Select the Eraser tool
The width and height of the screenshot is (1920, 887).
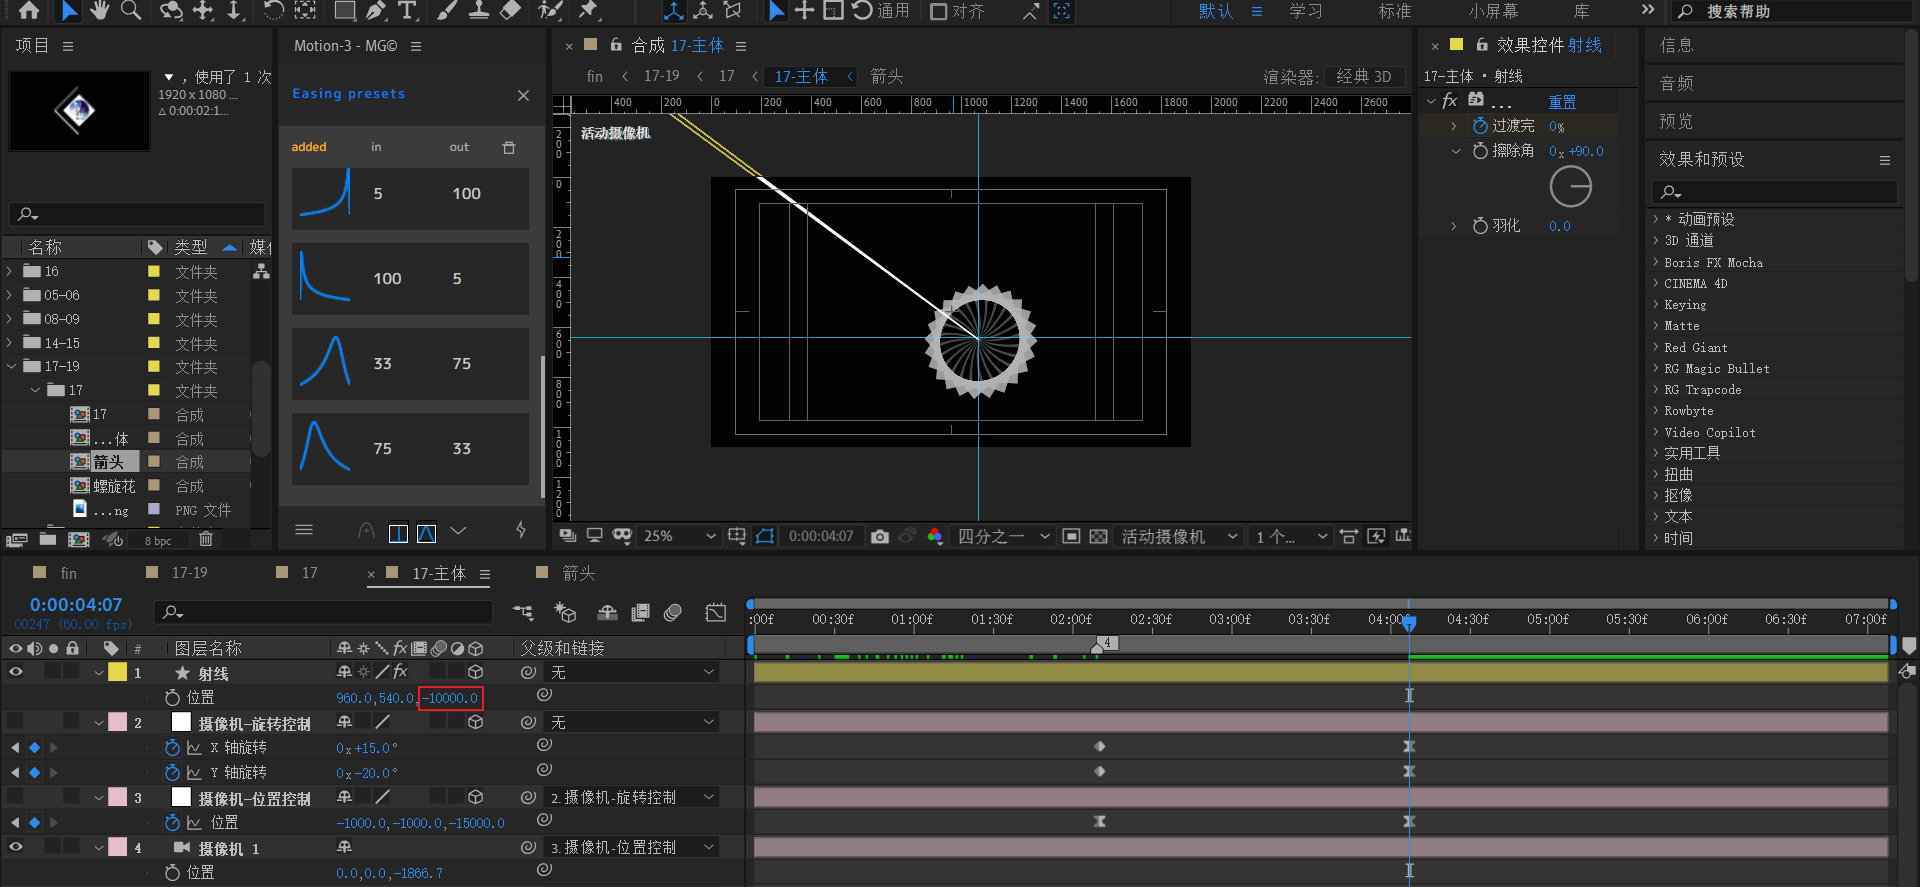pos(511,11)
